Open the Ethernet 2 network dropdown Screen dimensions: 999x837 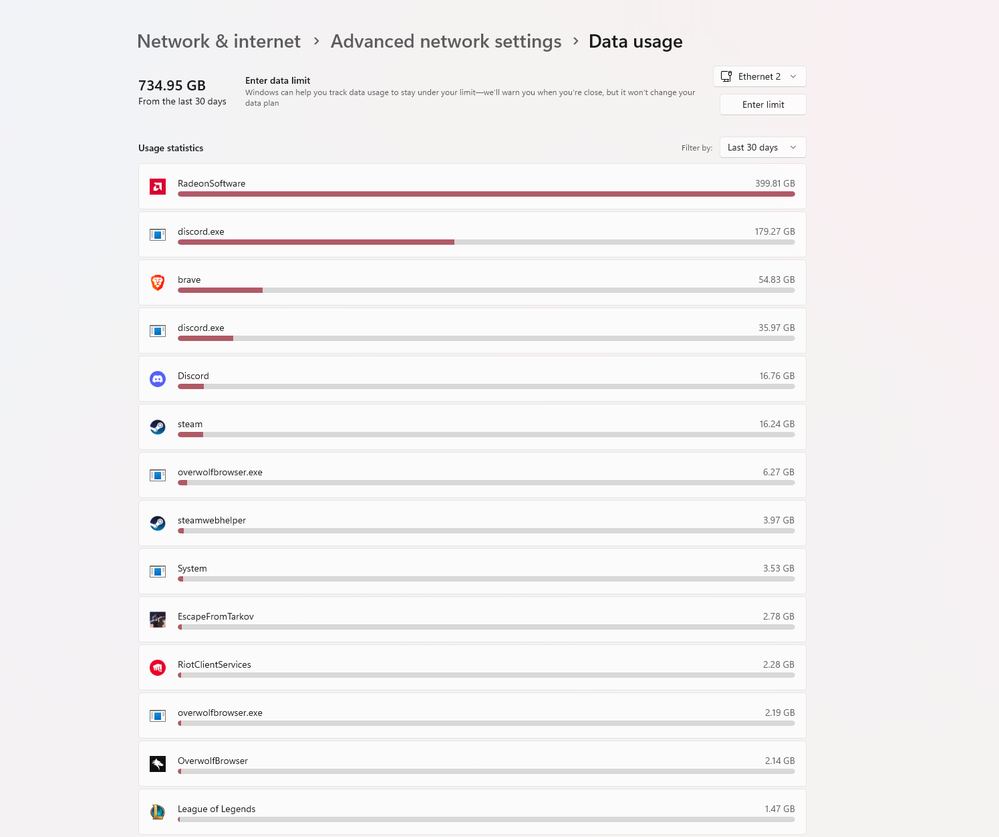[x=759, y=76]
